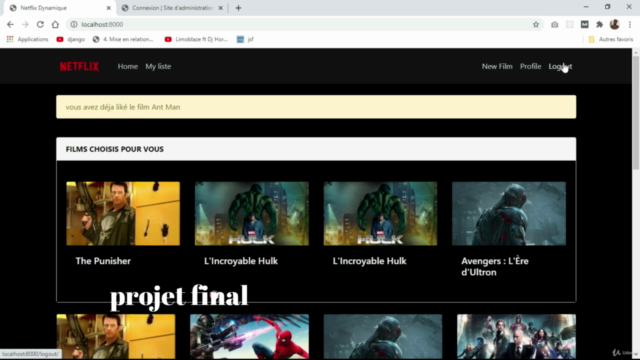Open the Limoblaze ft Dj Hor bookmark

click(x=196, y=39)
